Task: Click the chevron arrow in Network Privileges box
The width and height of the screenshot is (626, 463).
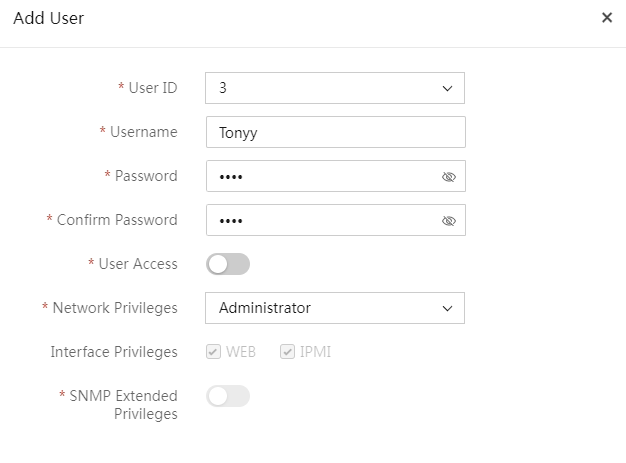Action: (x=447, y=308)
